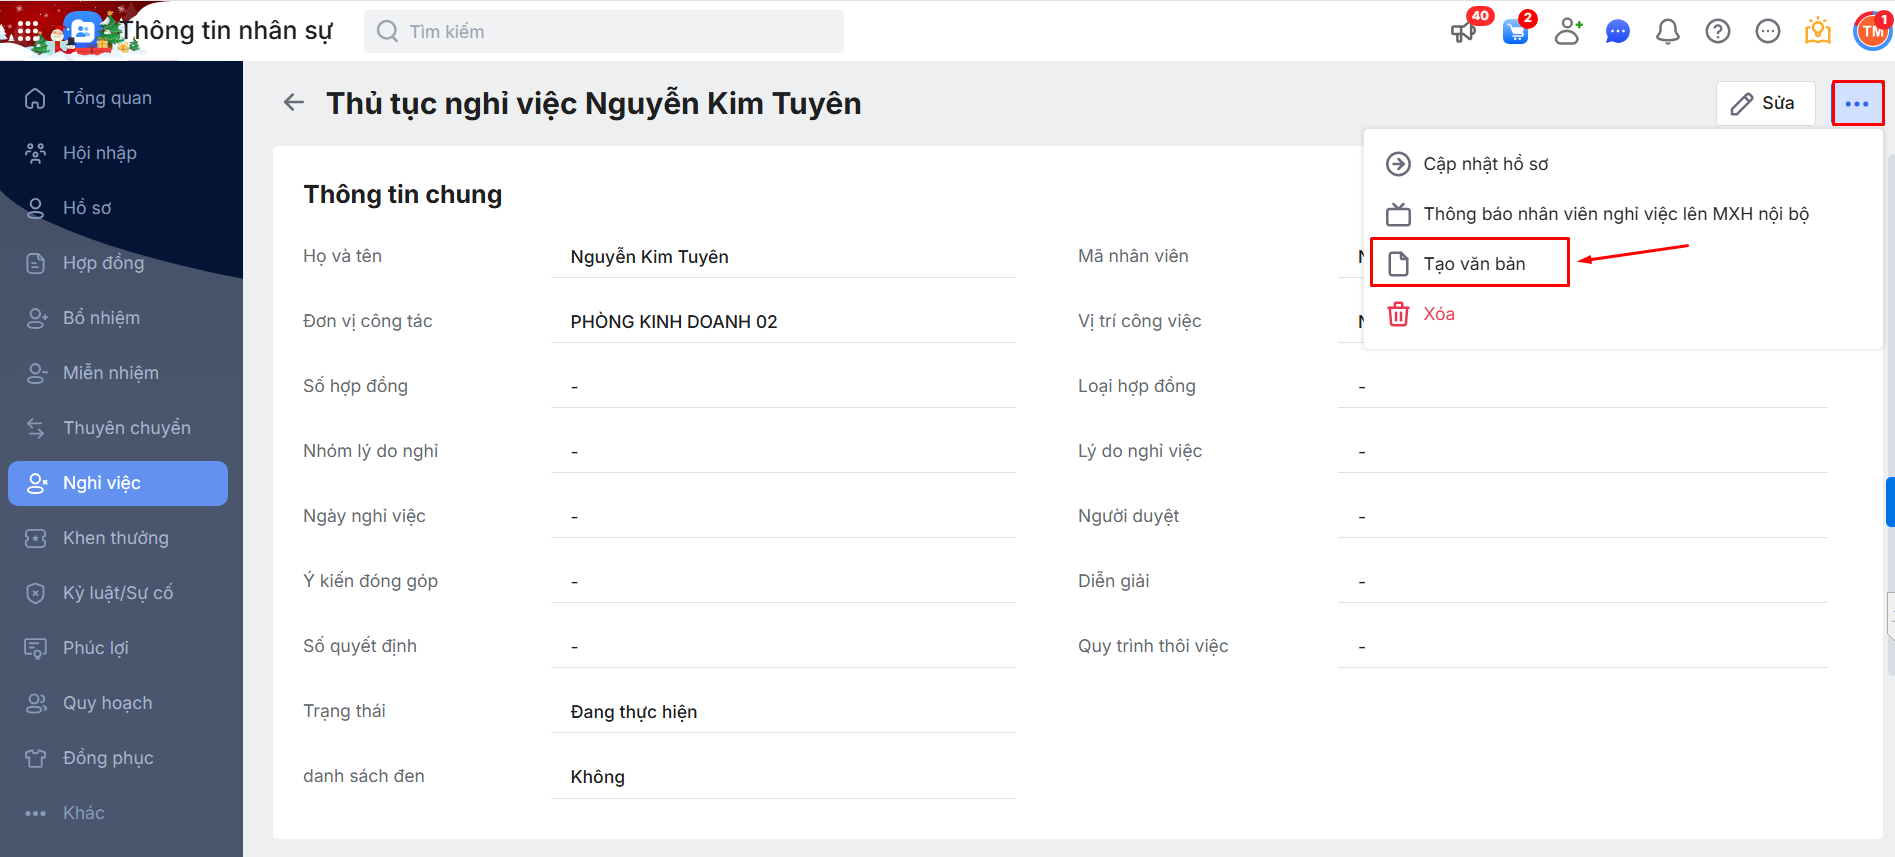Click the add user icon
This screenshot has height=857, width=1895.
click(1568, 32)
